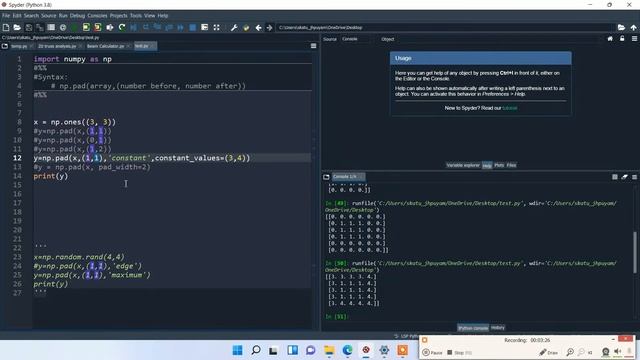
Task: Open console pane options menu
Action: [x=634, y=177]
